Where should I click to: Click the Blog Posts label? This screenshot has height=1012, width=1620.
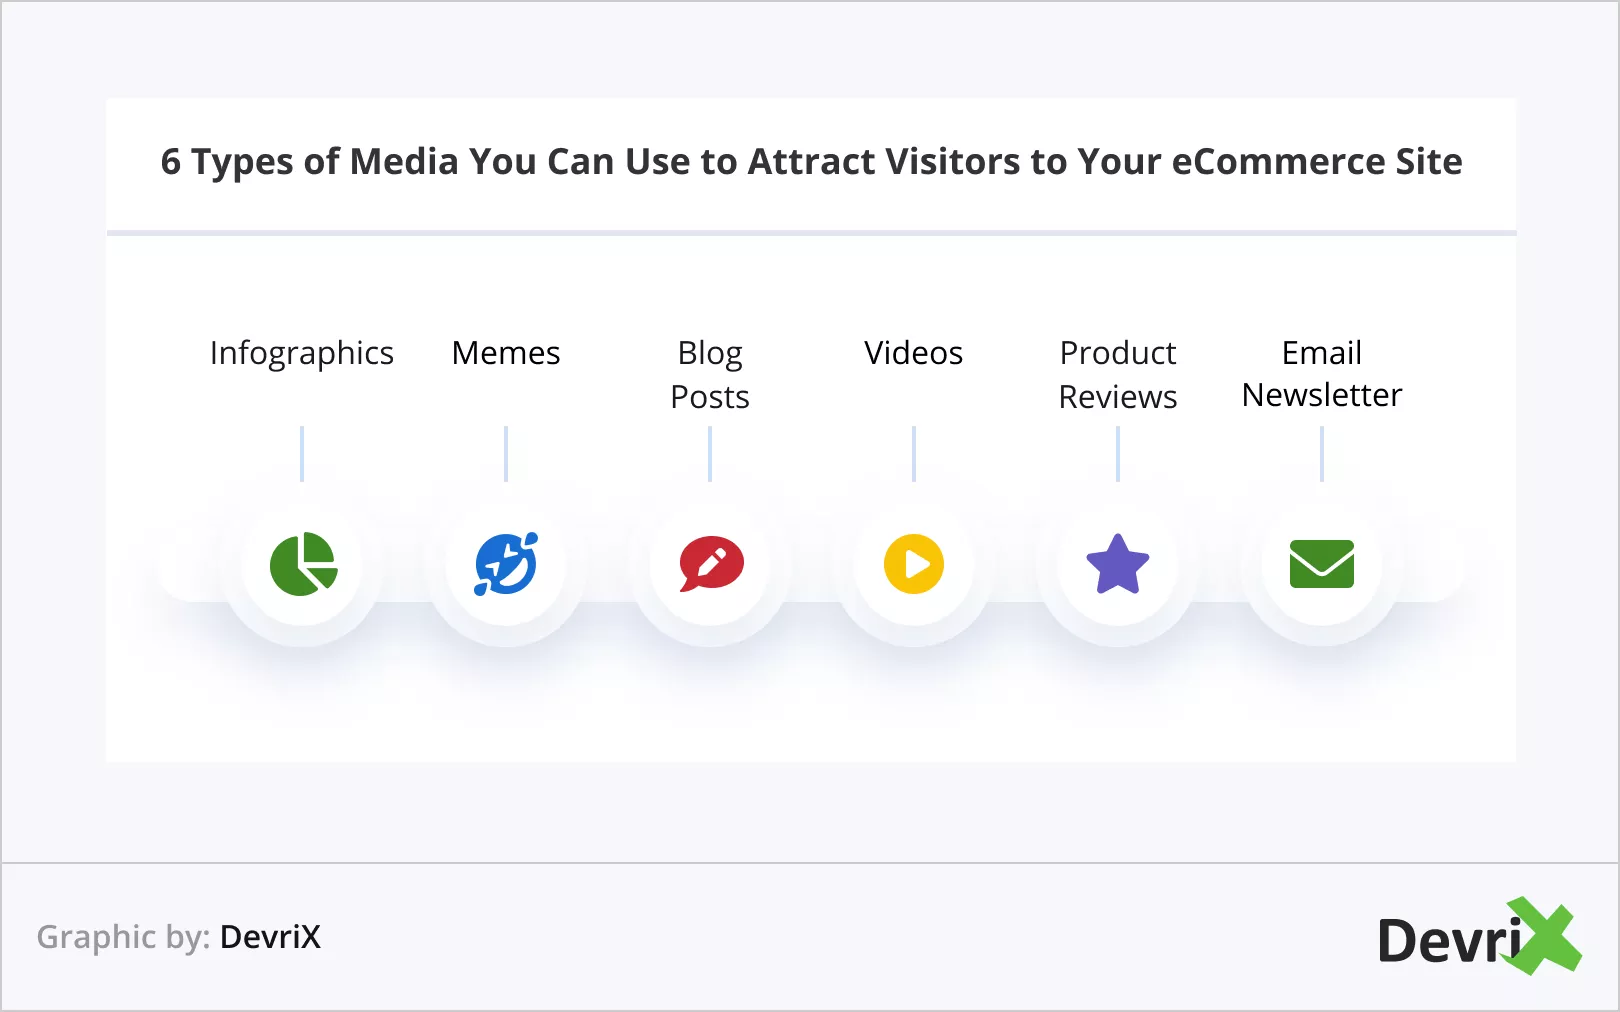click(x=710, y=375)
